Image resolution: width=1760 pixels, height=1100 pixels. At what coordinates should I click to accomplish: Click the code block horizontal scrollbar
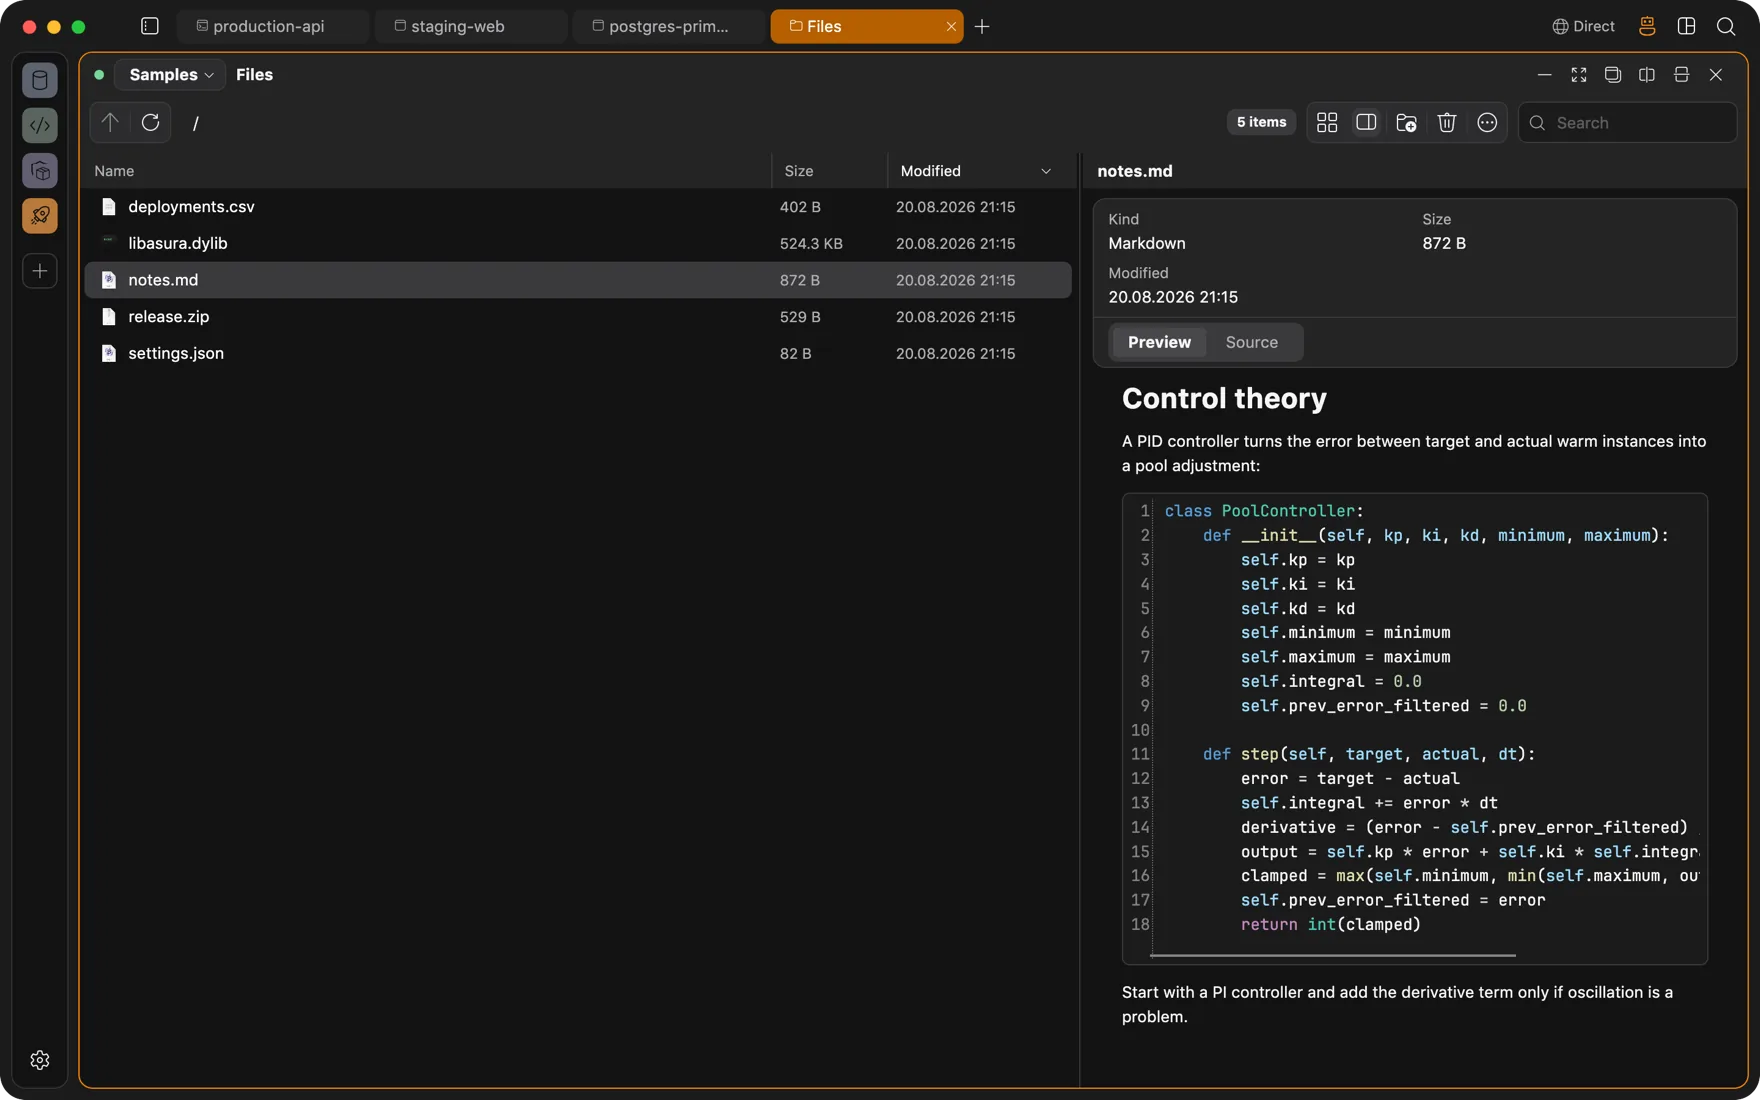1333,955
